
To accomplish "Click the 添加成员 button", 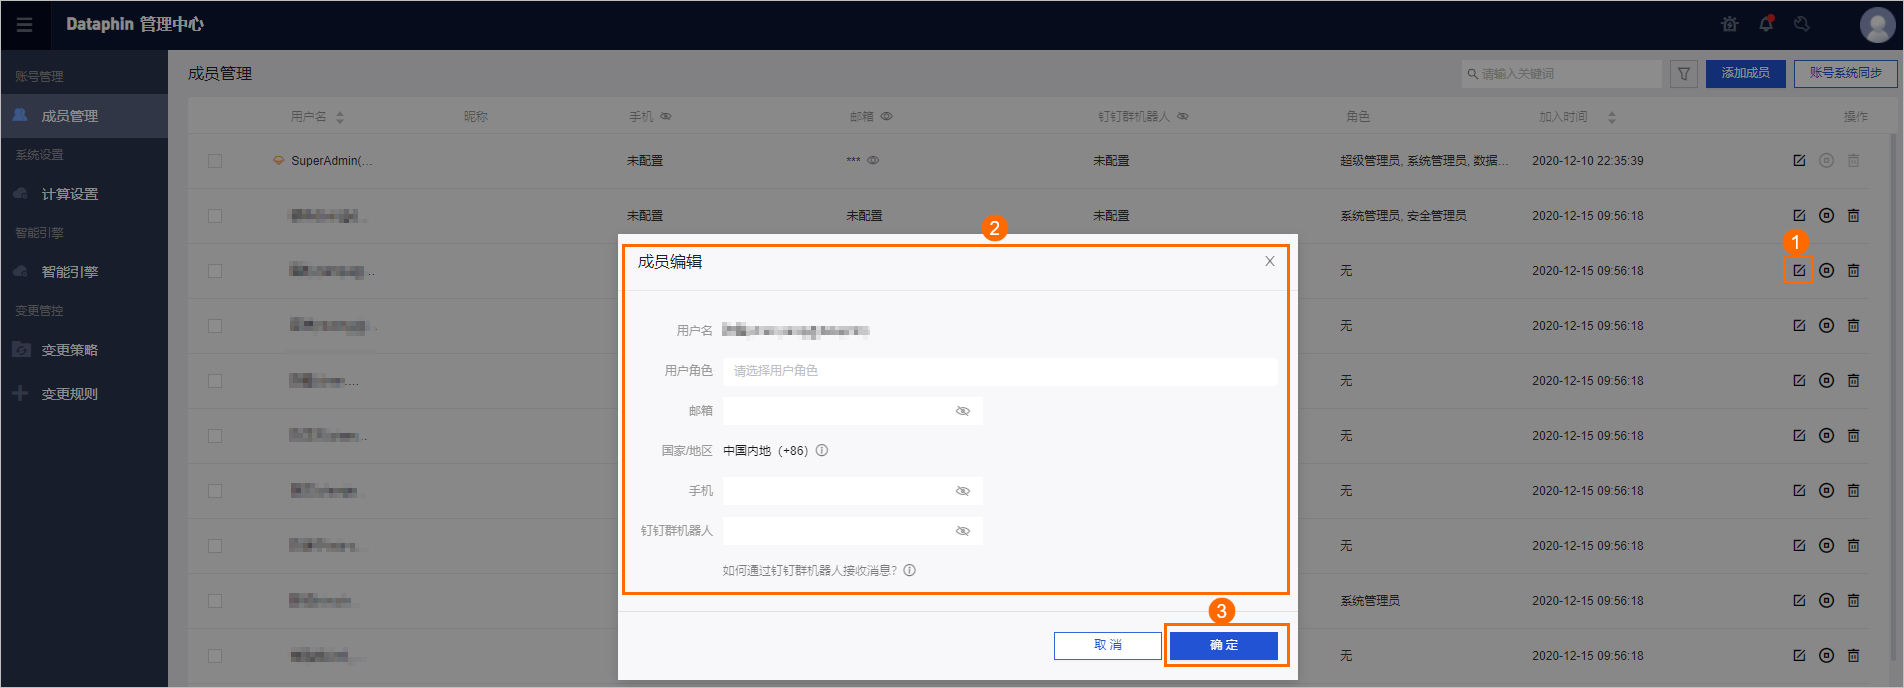I will (1746, 74).
